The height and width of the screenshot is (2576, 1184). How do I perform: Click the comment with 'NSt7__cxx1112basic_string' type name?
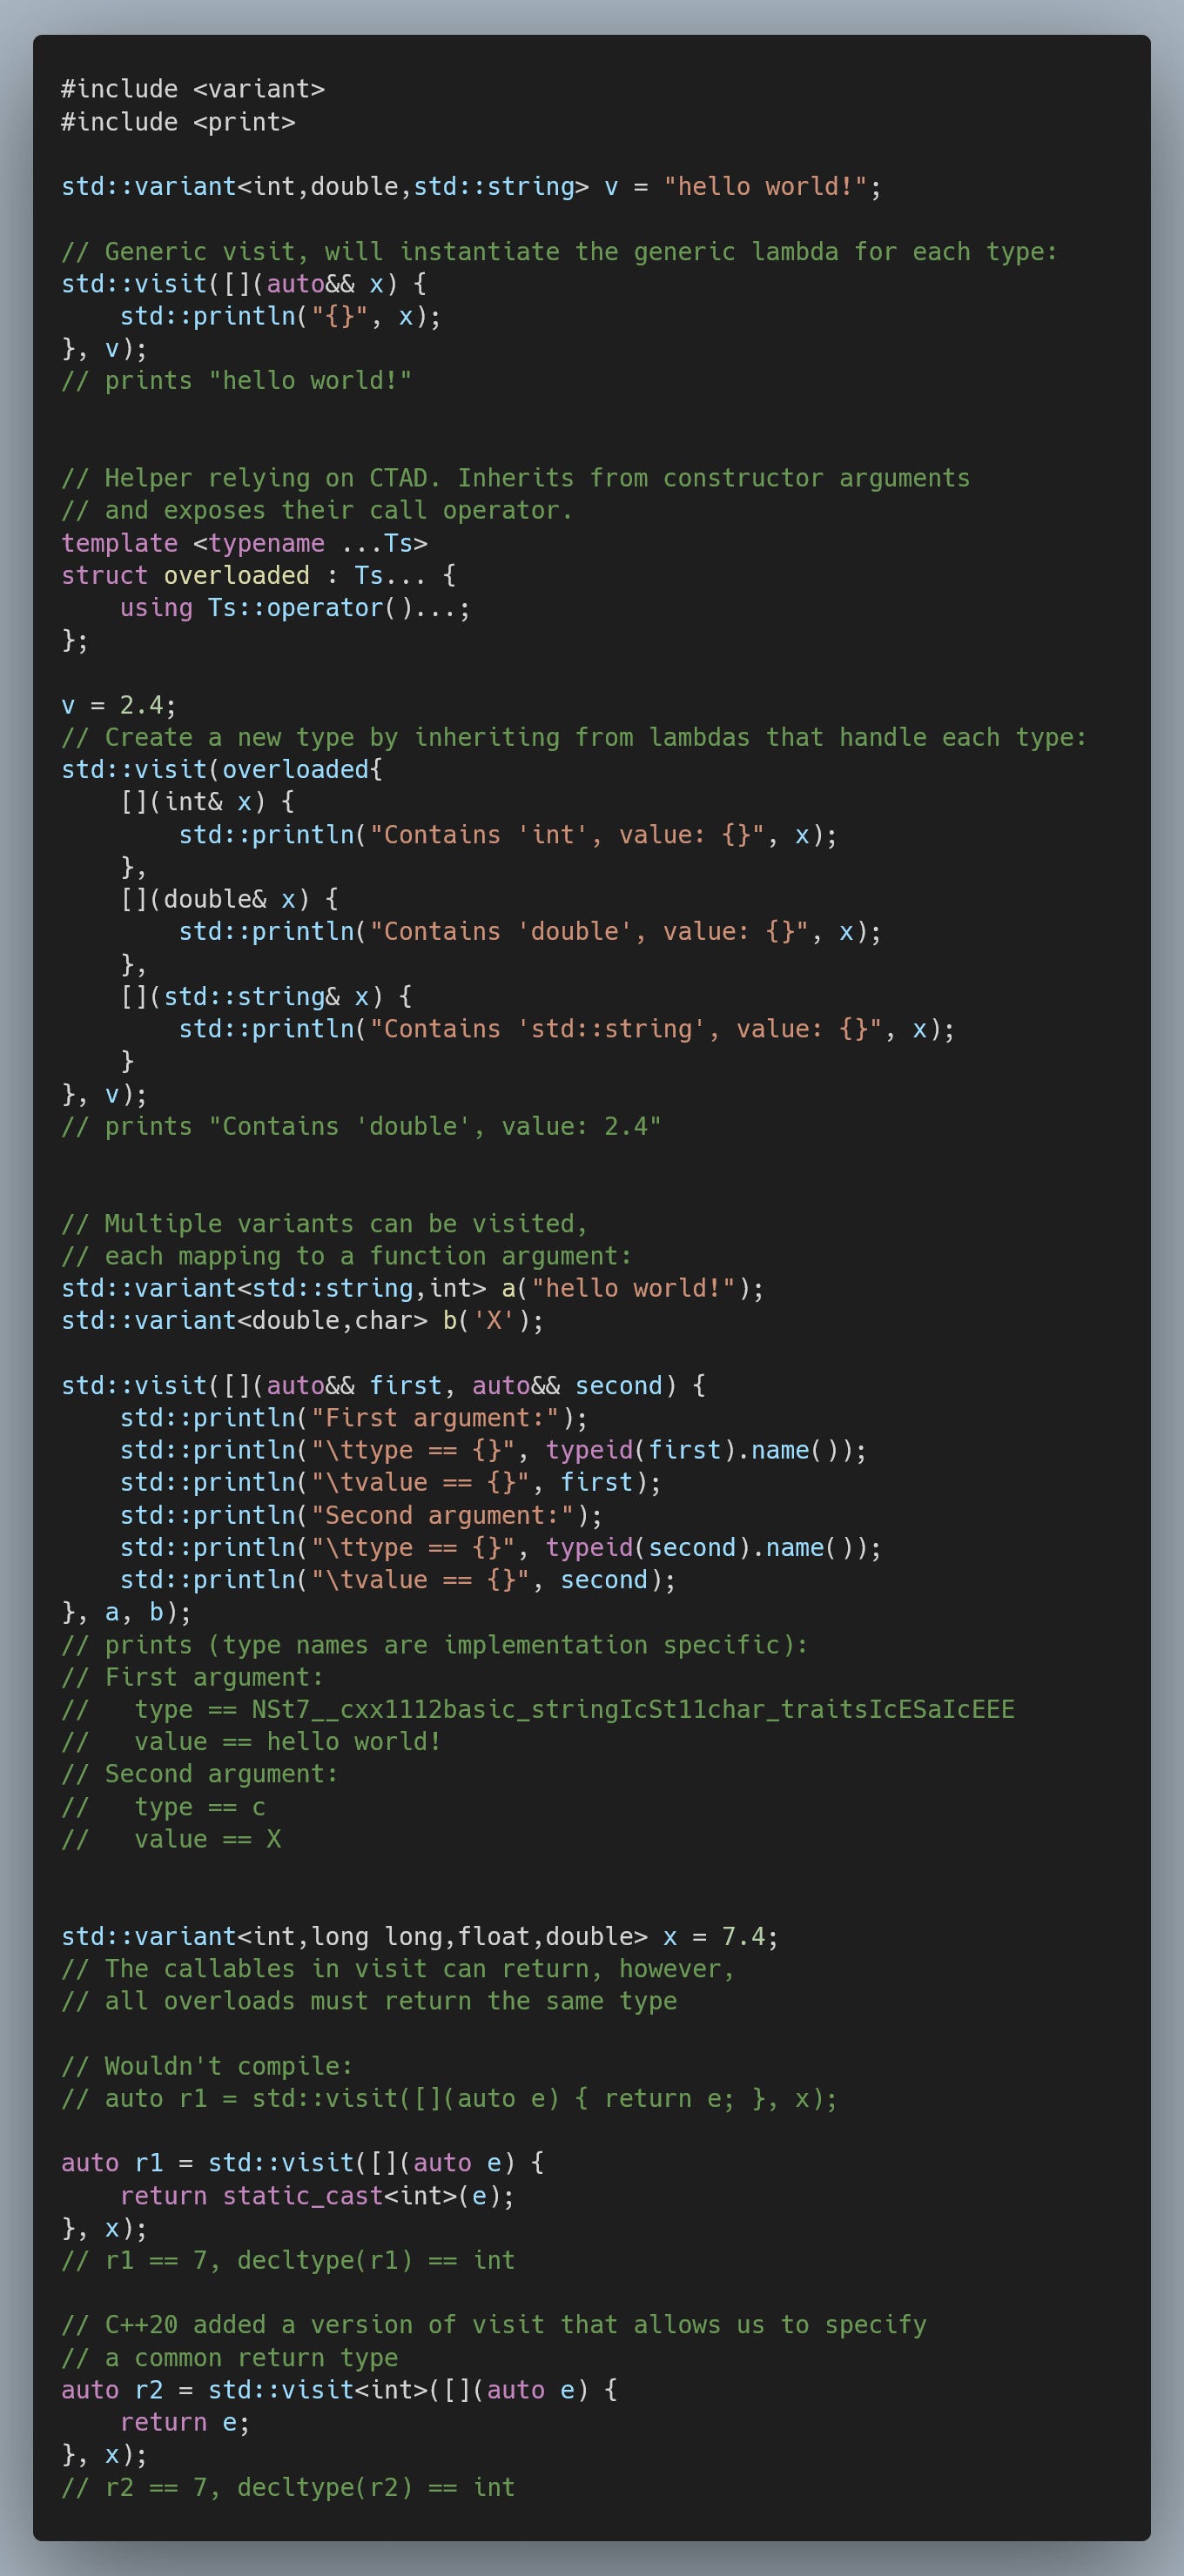pos(538,1709)
